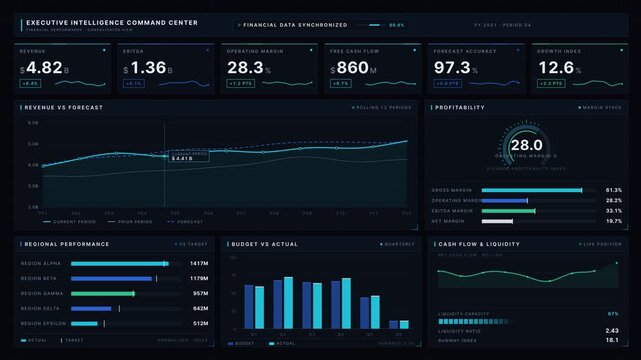
Task: Toggle the Actual legend in Budget vs Actual
Action: coord(282,344)
